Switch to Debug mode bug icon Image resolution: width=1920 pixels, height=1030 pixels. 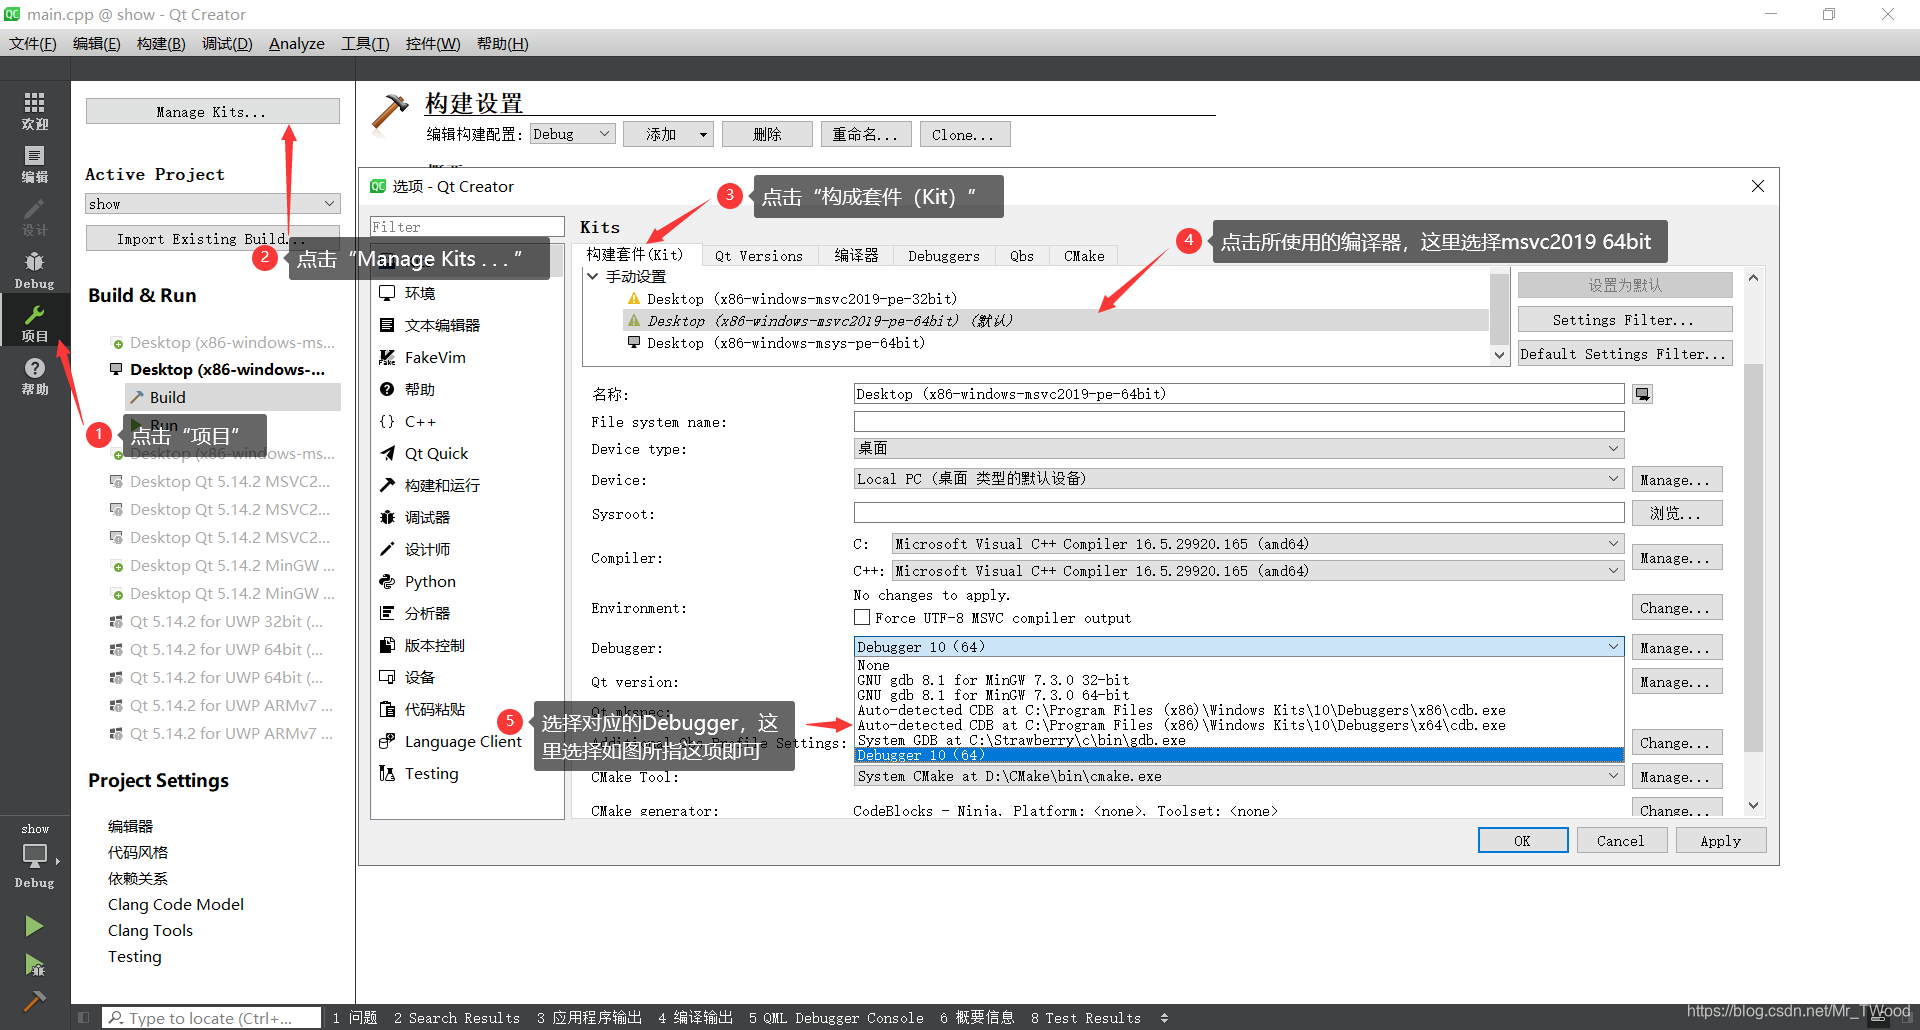(x=35, y=270)
